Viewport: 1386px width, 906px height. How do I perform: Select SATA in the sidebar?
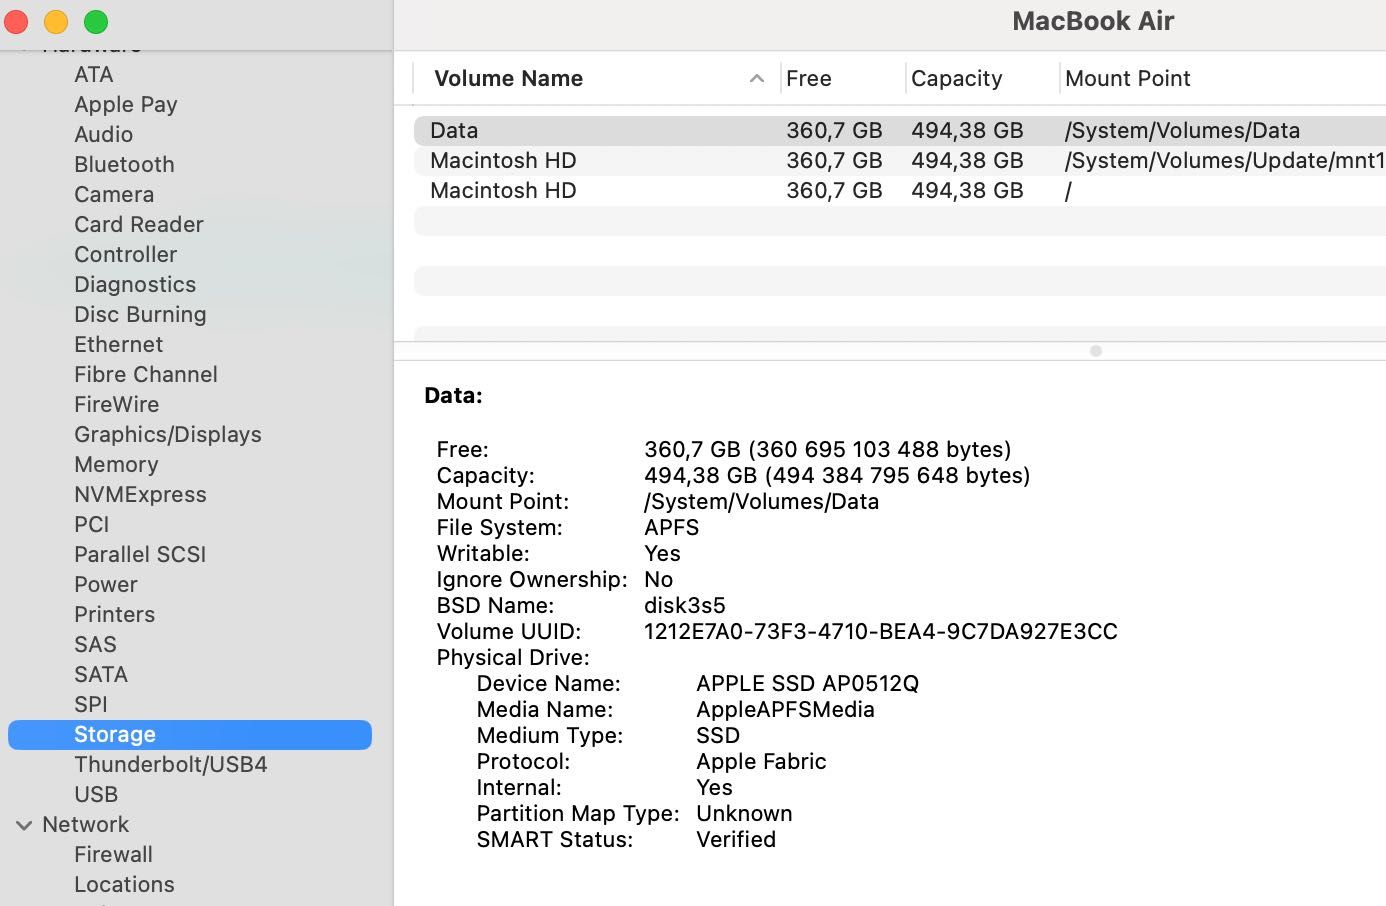pos(101,674)
